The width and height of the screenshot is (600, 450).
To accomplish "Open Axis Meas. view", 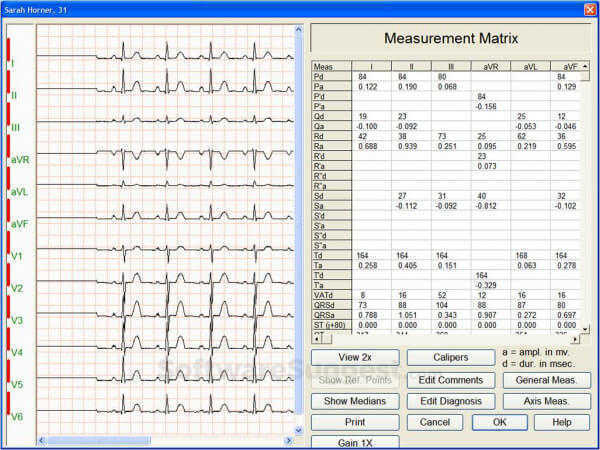I will 546,401.
